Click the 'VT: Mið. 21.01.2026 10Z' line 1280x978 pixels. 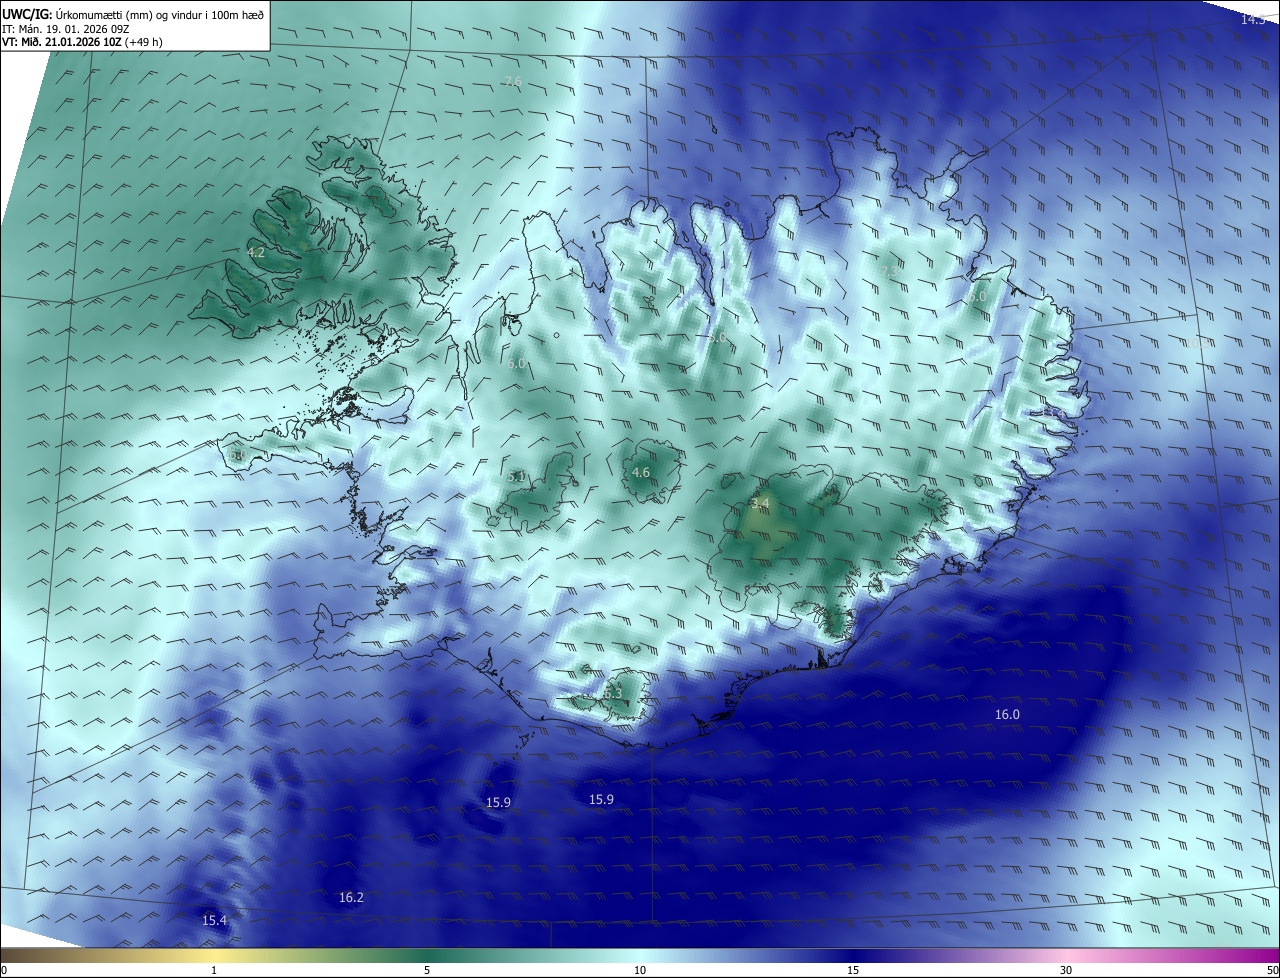point(60,42)
